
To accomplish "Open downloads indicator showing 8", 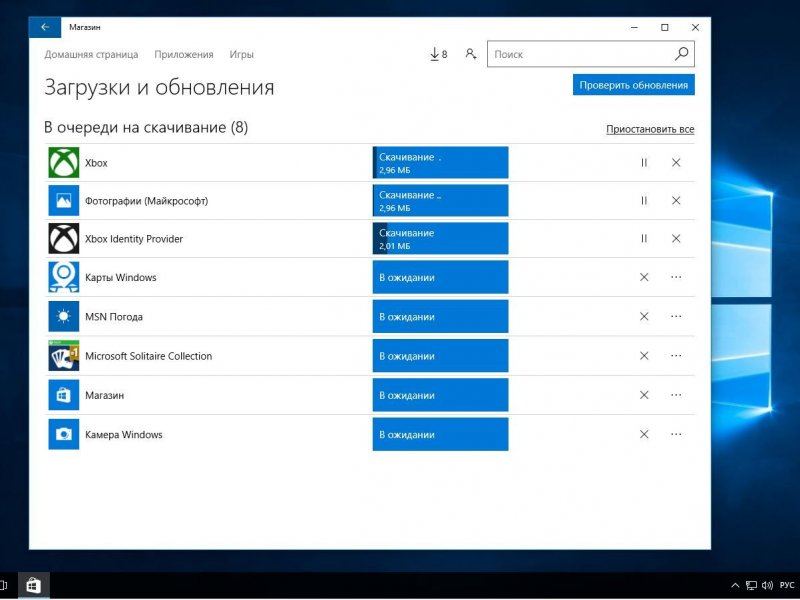I will tap(439, 54).
